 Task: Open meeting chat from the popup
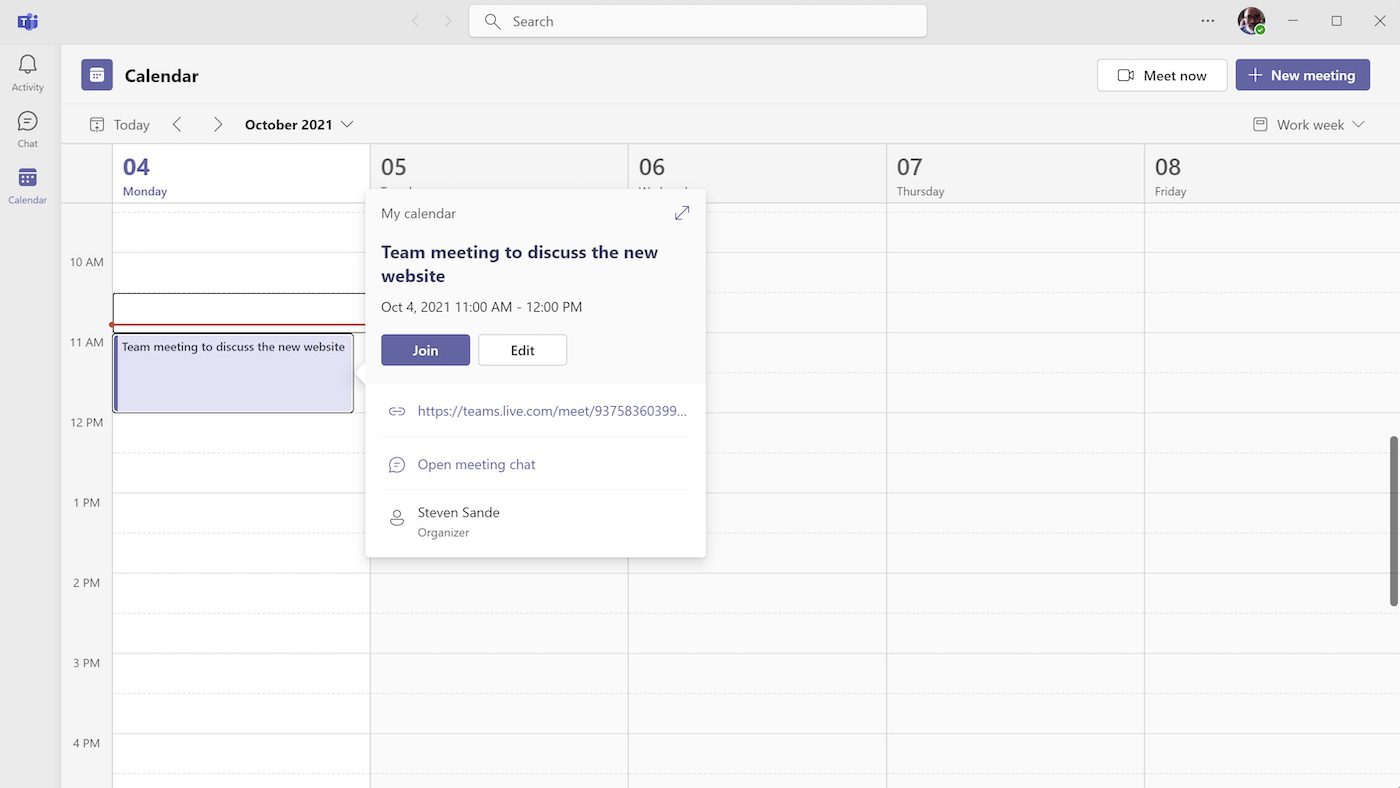tap(476, 465)
